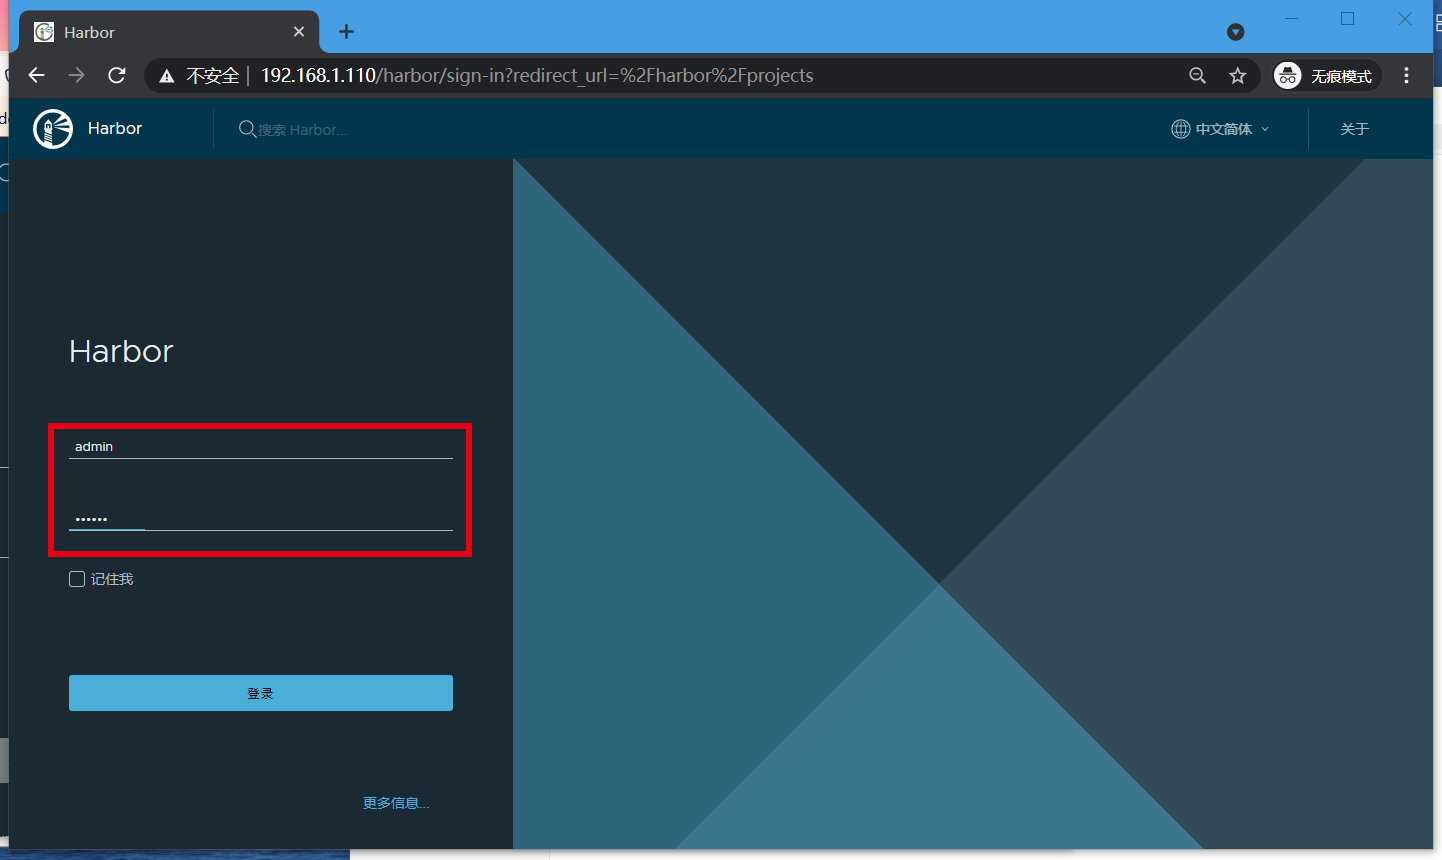
Task: Click the browser forward arrow
Action: tap(76, 75)
